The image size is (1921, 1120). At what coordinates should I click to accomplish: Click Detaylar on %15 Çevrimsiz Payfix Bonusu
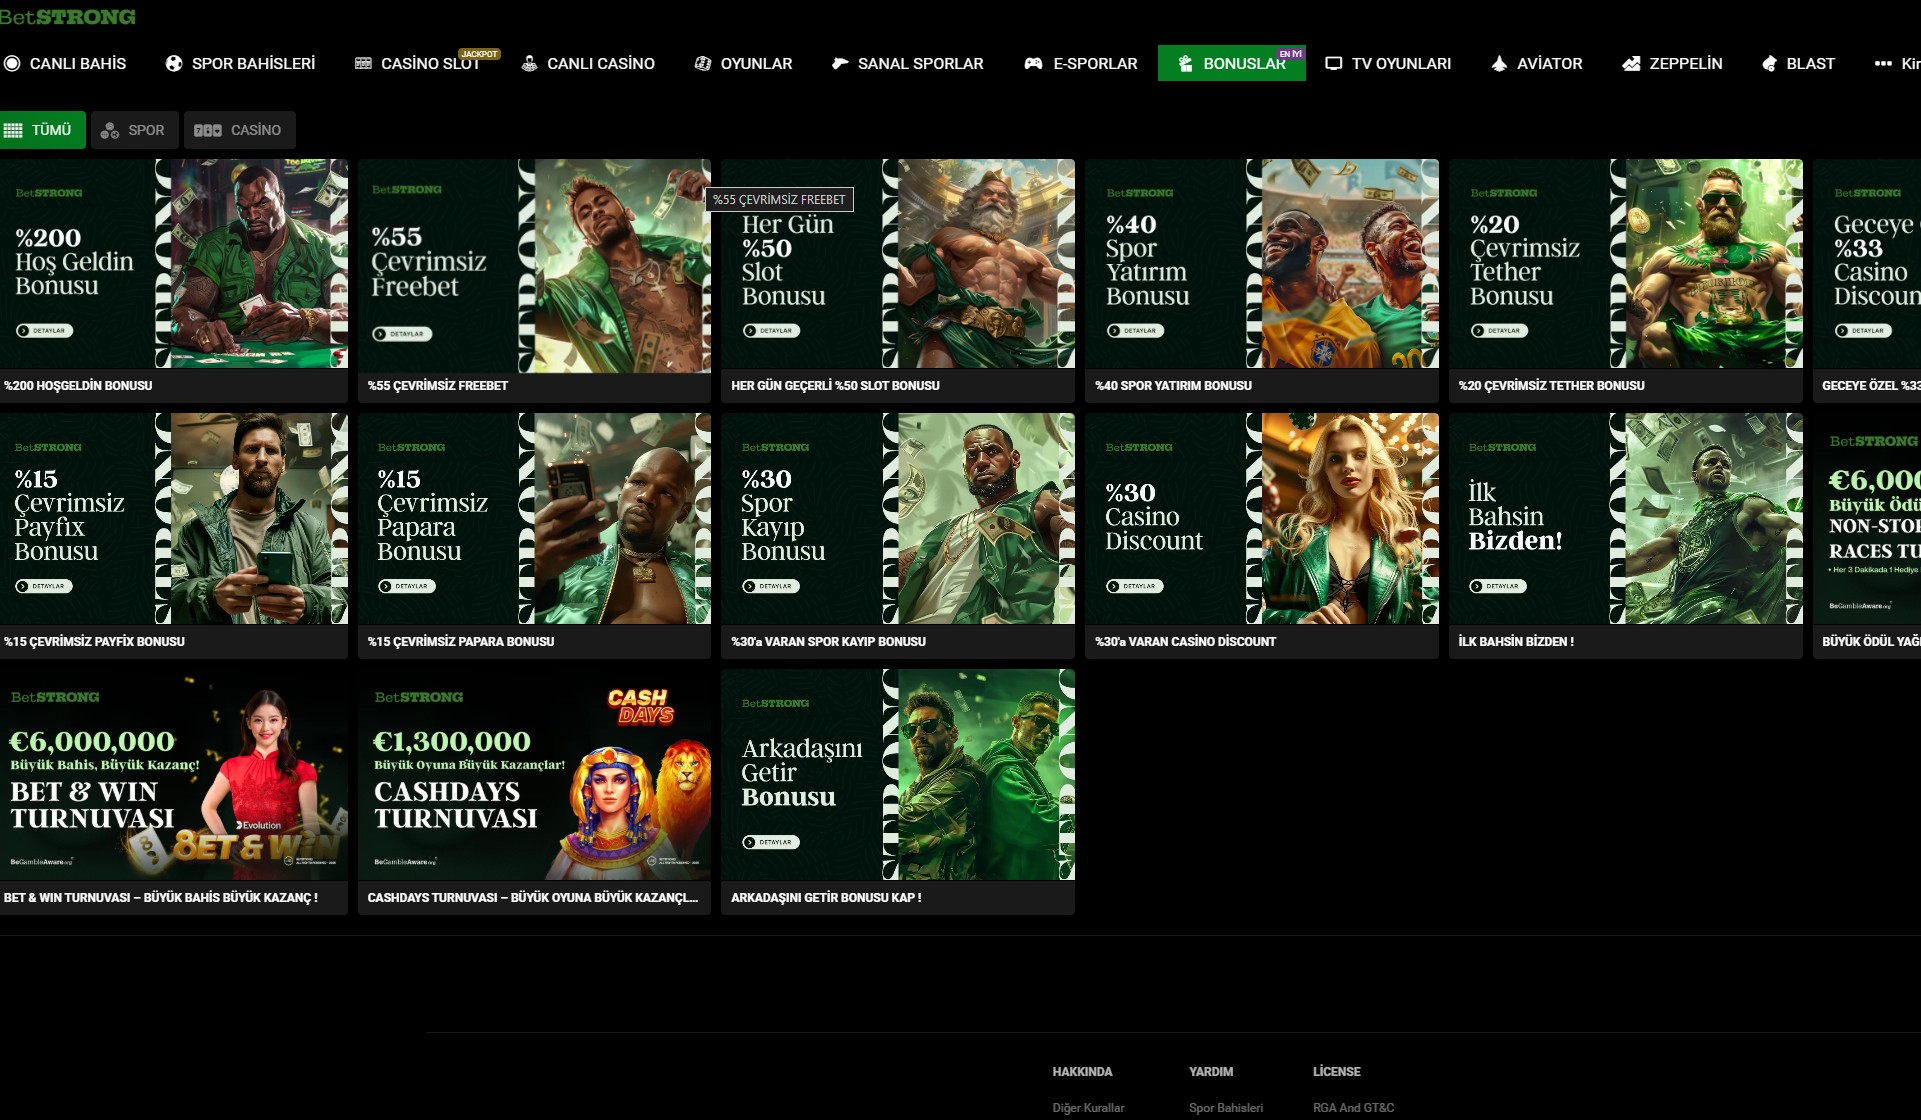[x=44, y=586]
